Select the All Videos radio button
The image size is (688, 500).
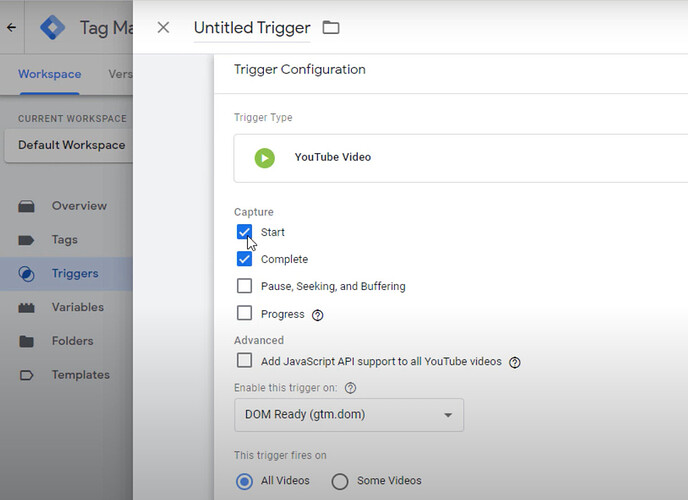[244, 481]
